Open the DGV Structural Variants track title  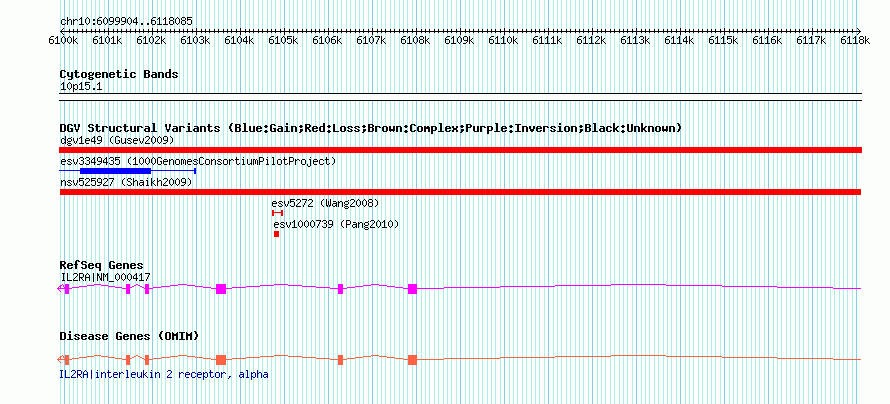pos(370,128)
